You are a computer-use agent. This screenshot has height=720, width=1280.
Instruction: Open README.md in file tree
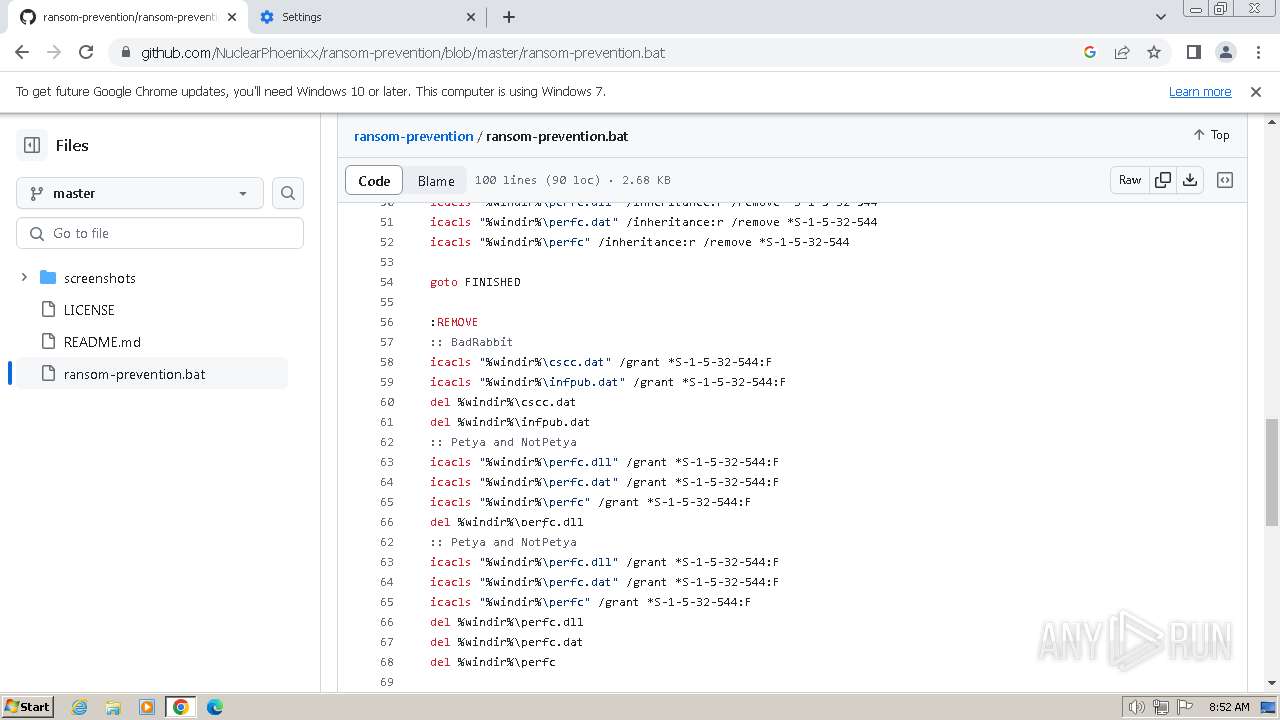pos(102,342)
